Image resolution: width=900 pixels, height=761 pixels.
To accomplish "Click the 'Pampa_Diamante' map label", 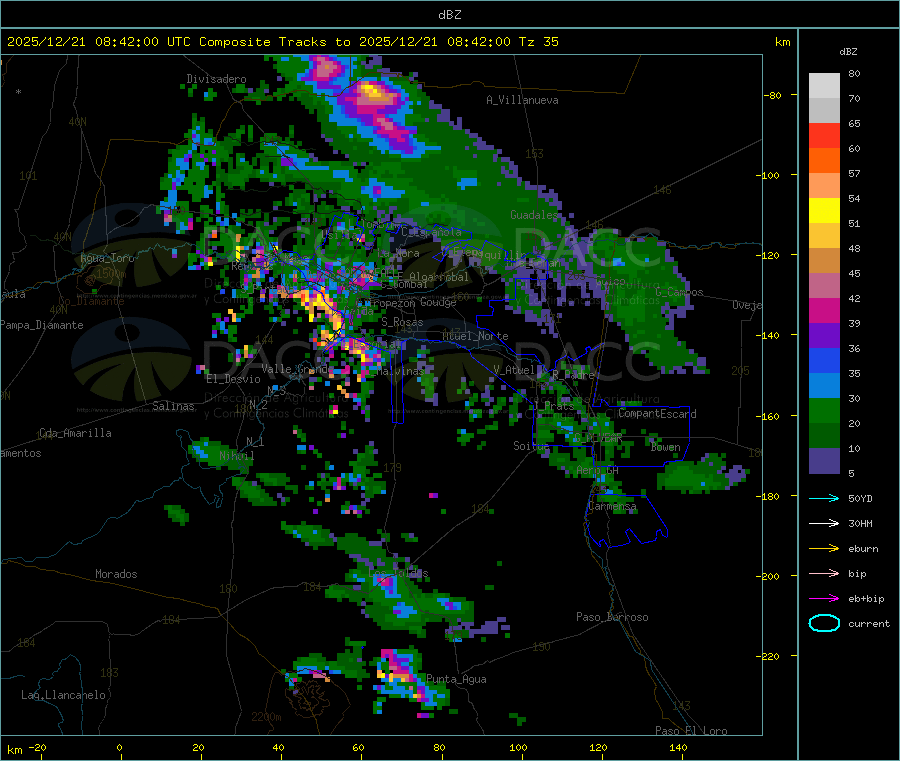I will coord(42,325).
